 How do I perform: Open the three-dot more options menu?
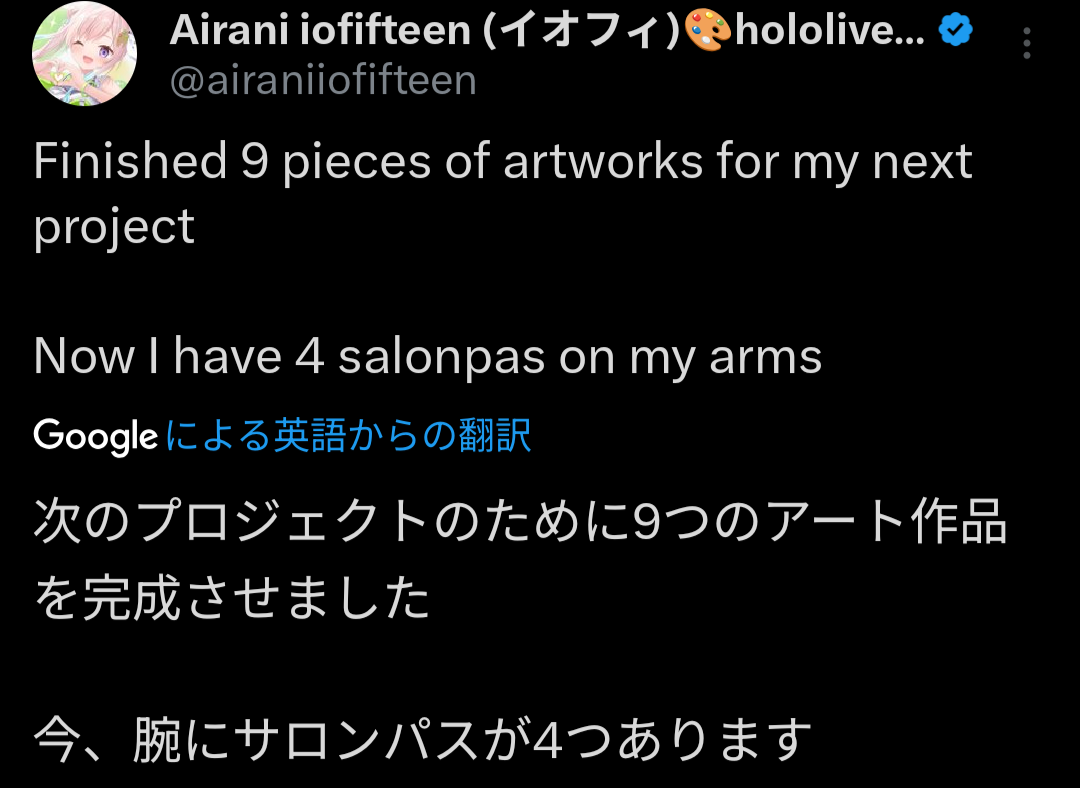point(1026,43)
